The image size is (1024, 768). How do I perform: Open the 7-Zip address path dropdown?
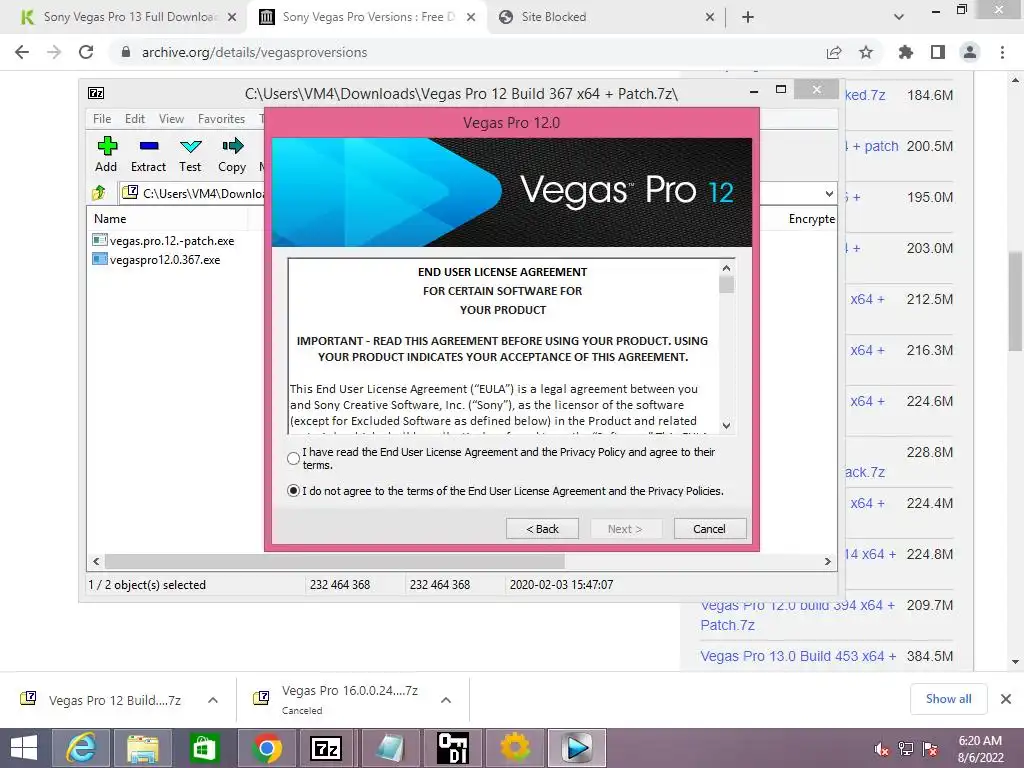point(829,193)
